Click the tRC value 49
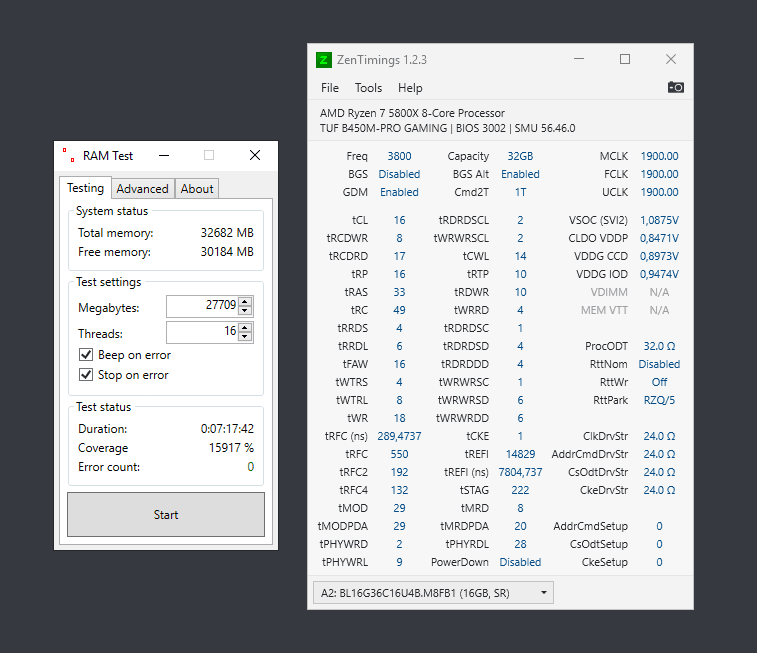Image resolution: width=757 pixels, height=653 pixels. coord(399,310)
